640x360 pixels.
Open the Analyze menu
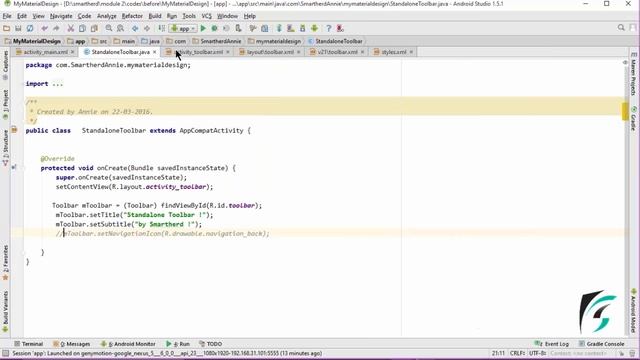click(x=107, y=16)
